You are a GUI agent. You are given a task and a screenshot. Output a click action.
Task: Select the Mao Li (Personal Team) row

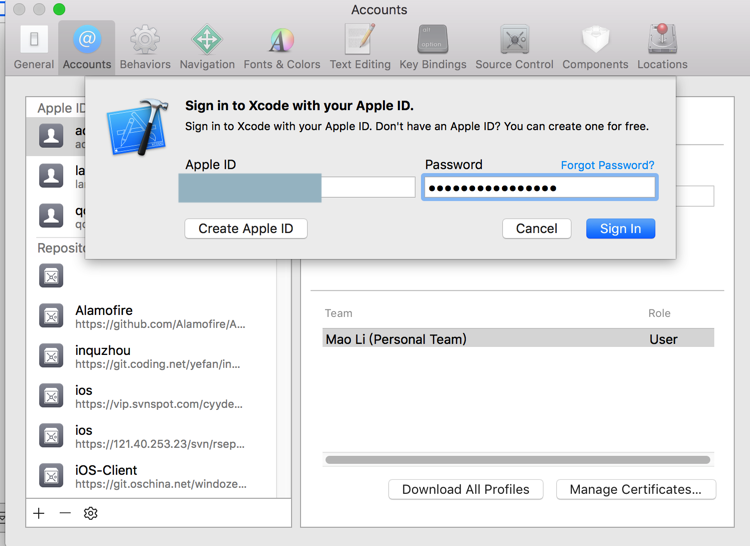518,339
